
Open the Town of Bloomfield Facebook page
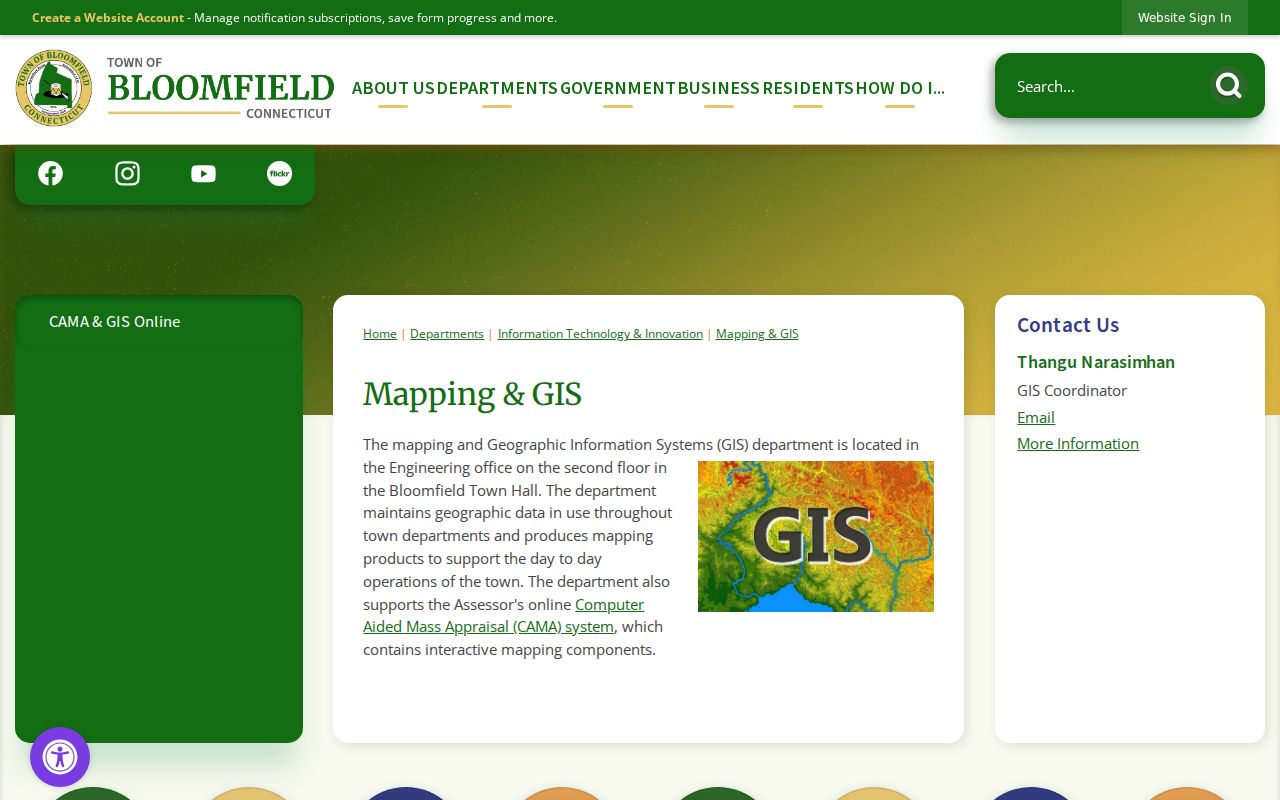51,174
